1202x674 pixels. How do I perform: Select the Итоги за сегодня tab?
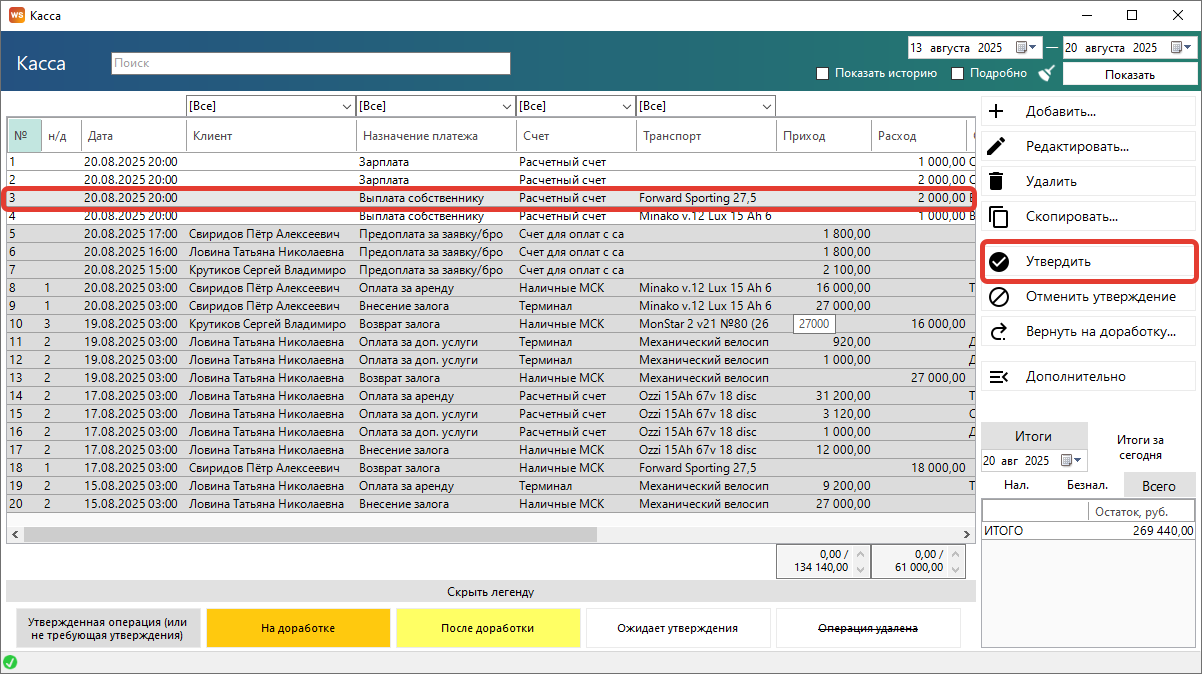click(x=1140, y=446)
